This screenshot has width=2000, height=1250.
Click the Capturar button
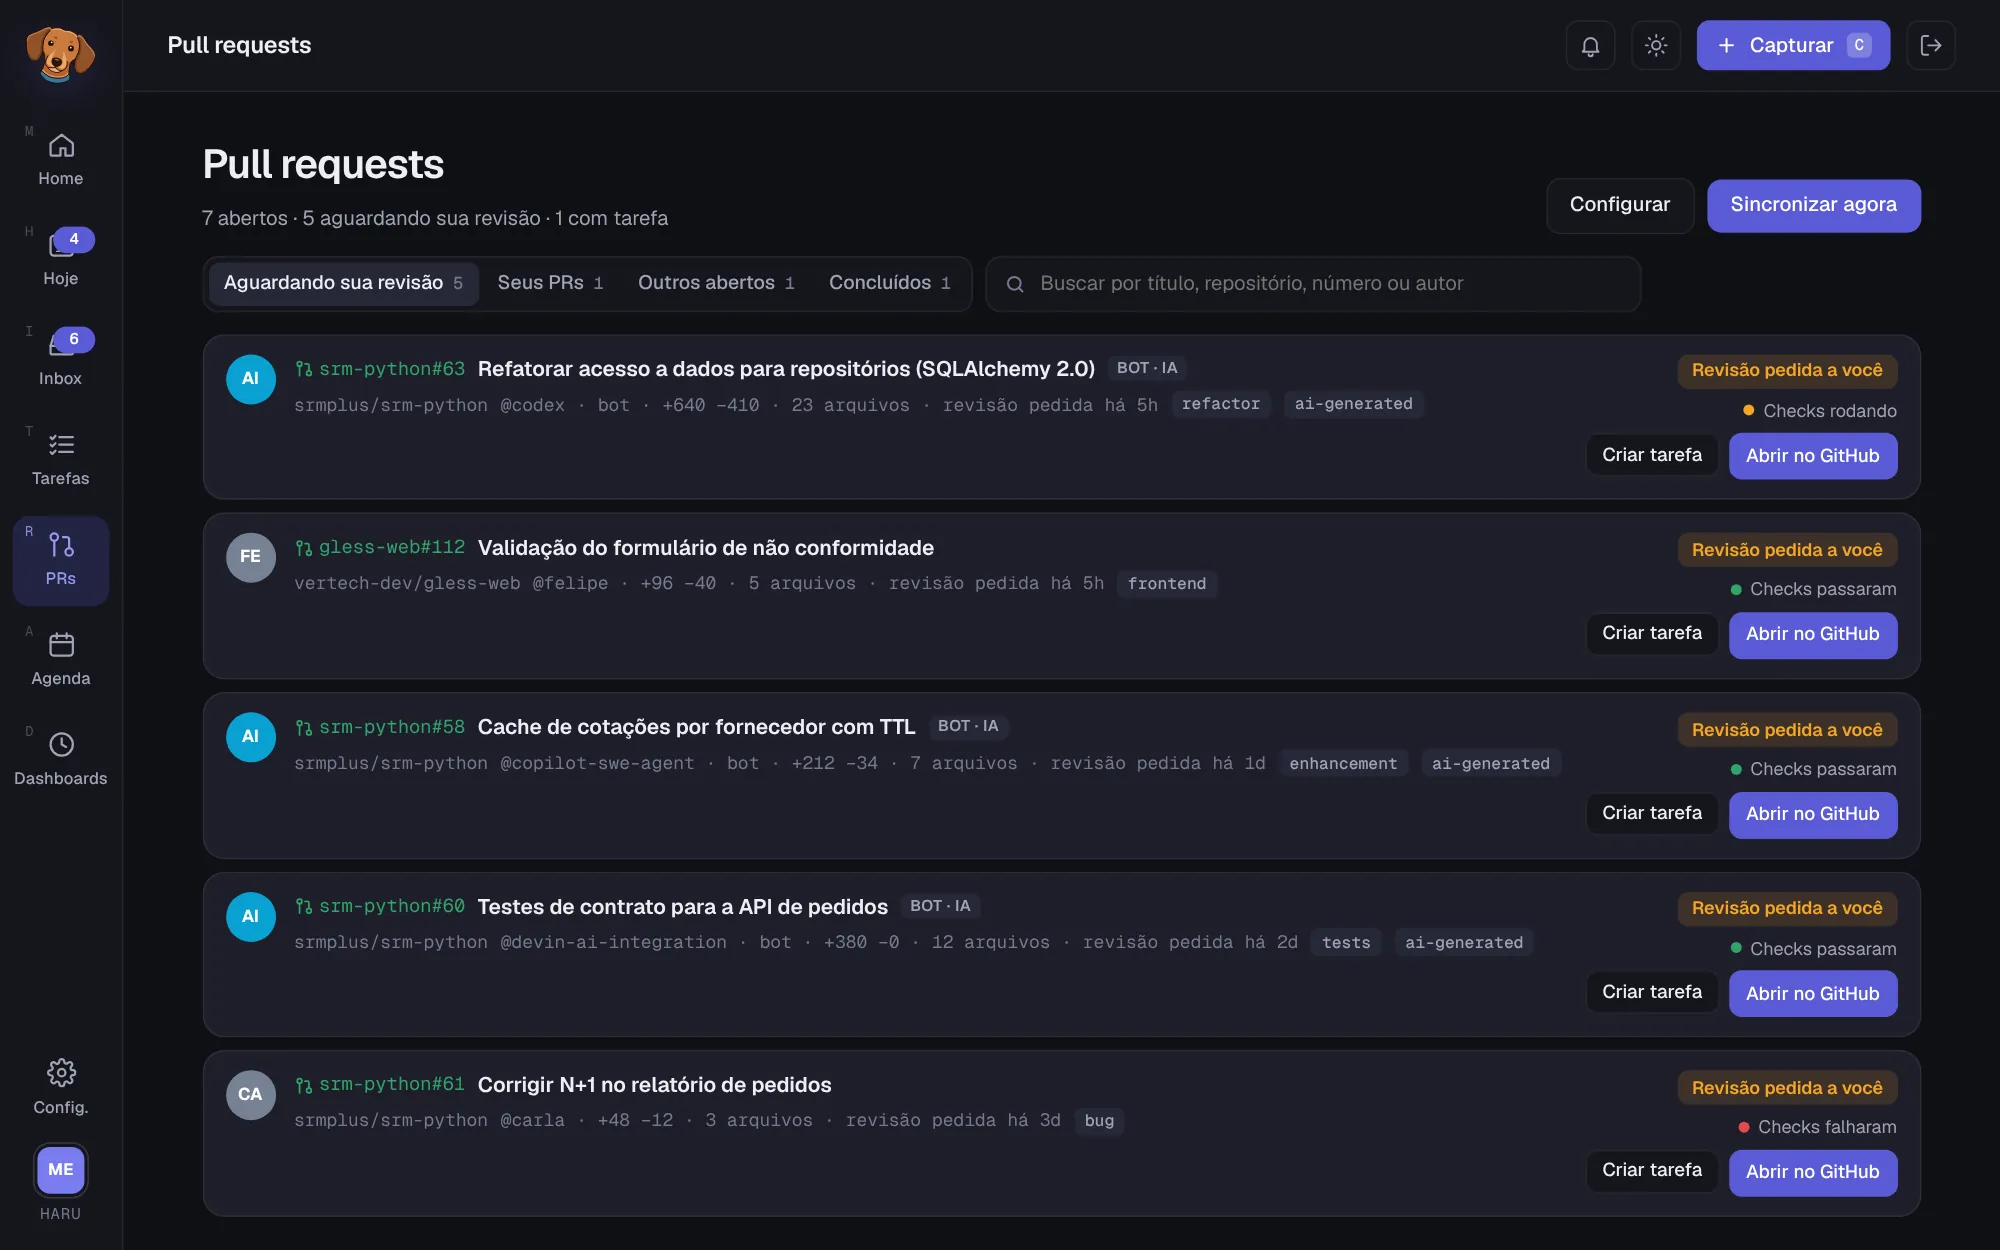1793,45
